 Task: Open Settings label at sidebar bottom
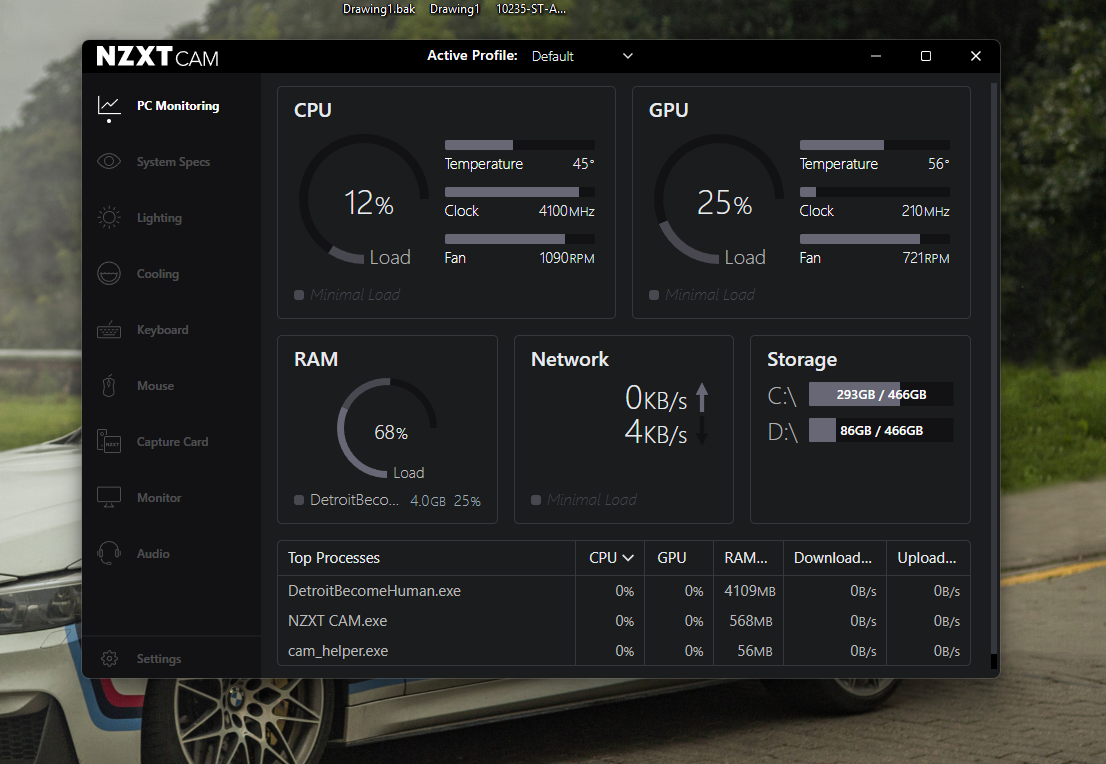[159, 658]
